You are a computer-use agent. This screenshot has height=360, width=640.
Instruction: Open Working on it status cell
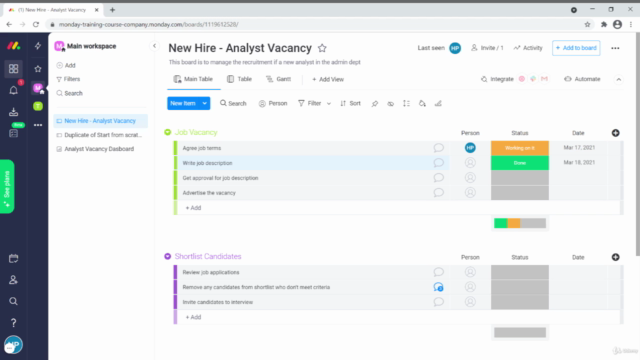(520, 148)
